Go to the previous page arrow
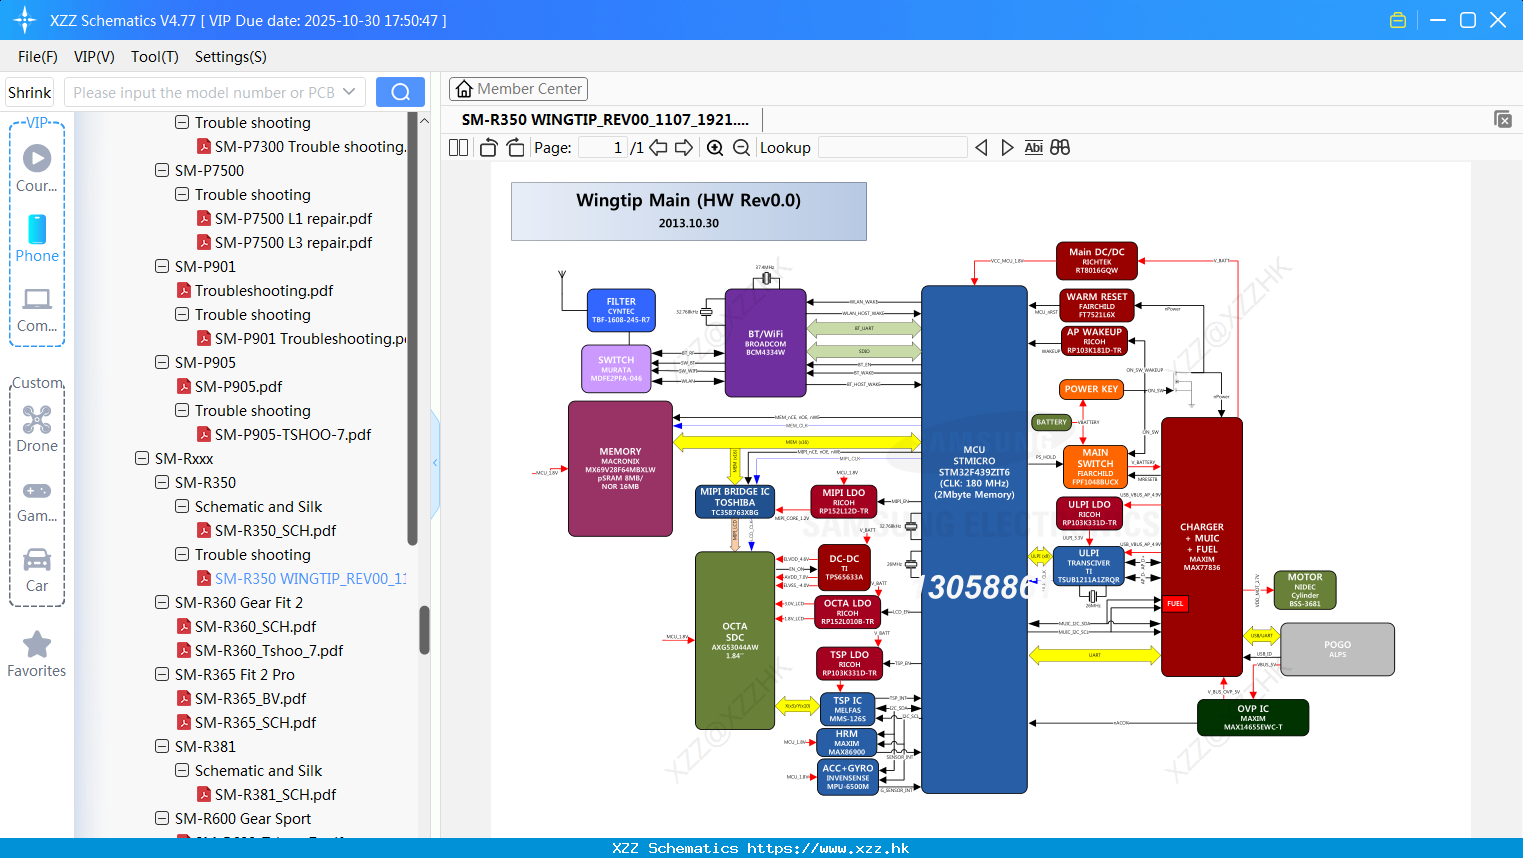Viewport: 1523px width, 858px height. point(658,148)
